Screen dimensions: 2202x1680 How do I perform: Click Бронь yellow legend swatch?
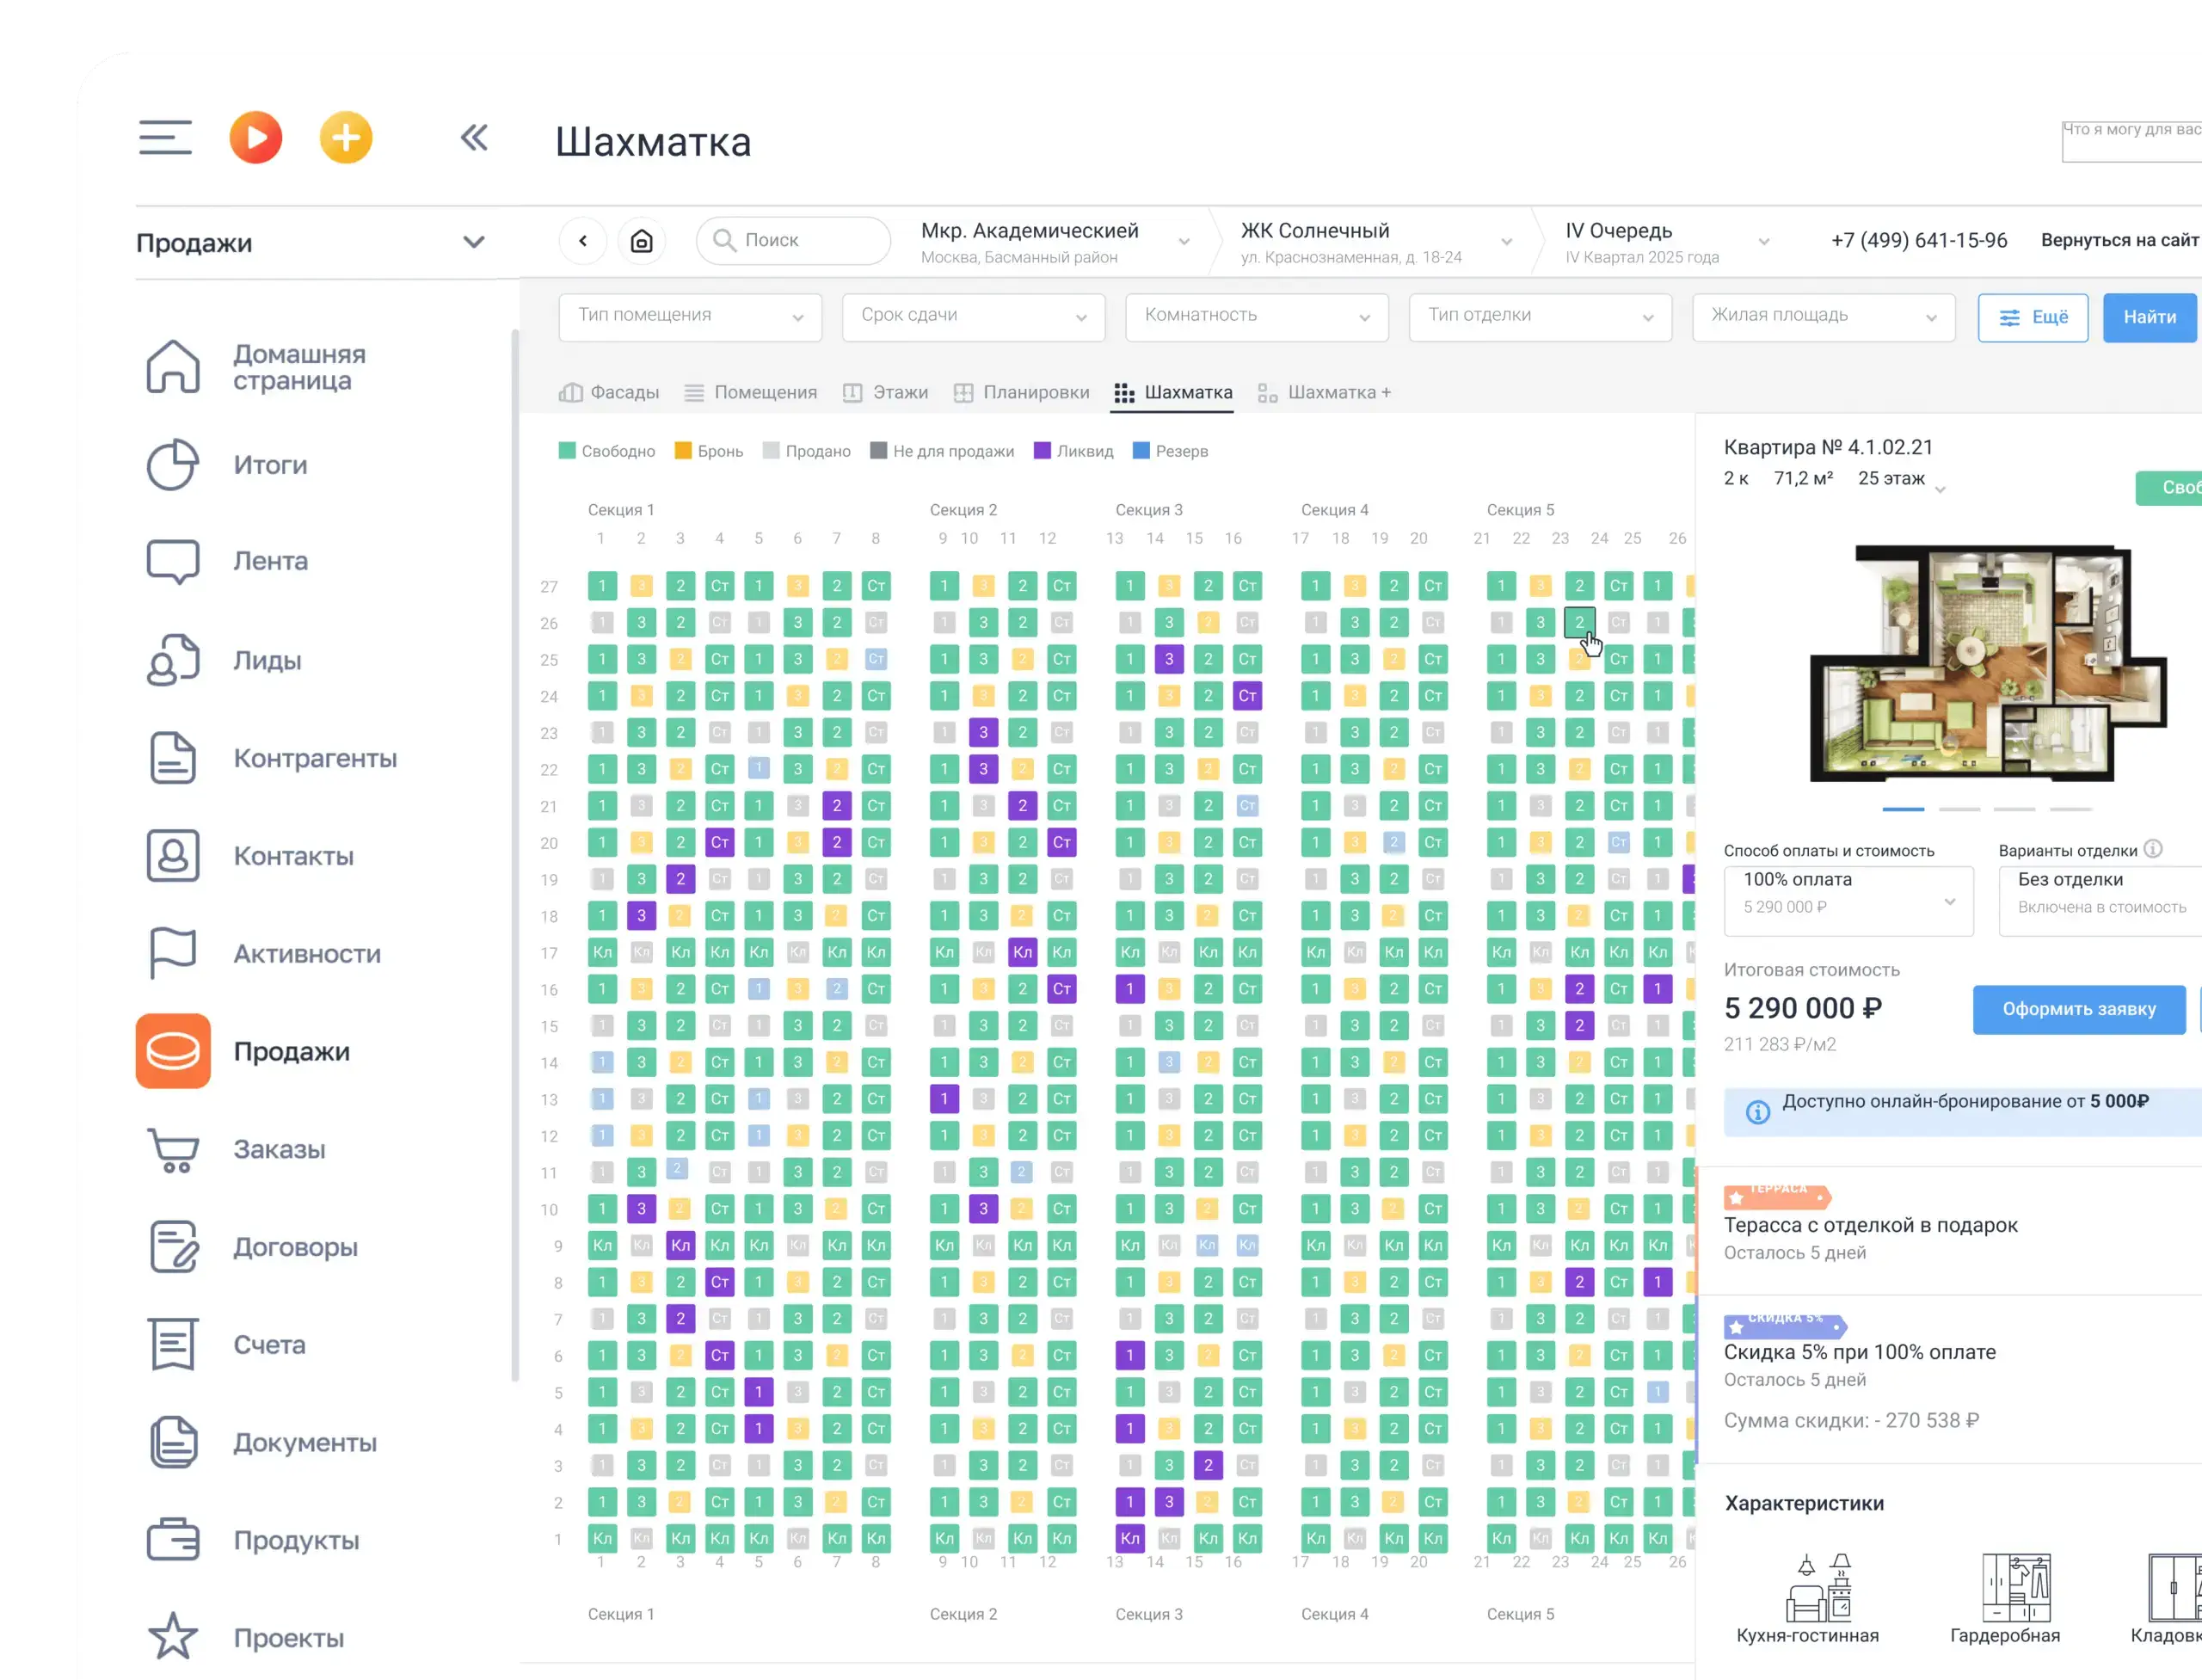point(683,451)
